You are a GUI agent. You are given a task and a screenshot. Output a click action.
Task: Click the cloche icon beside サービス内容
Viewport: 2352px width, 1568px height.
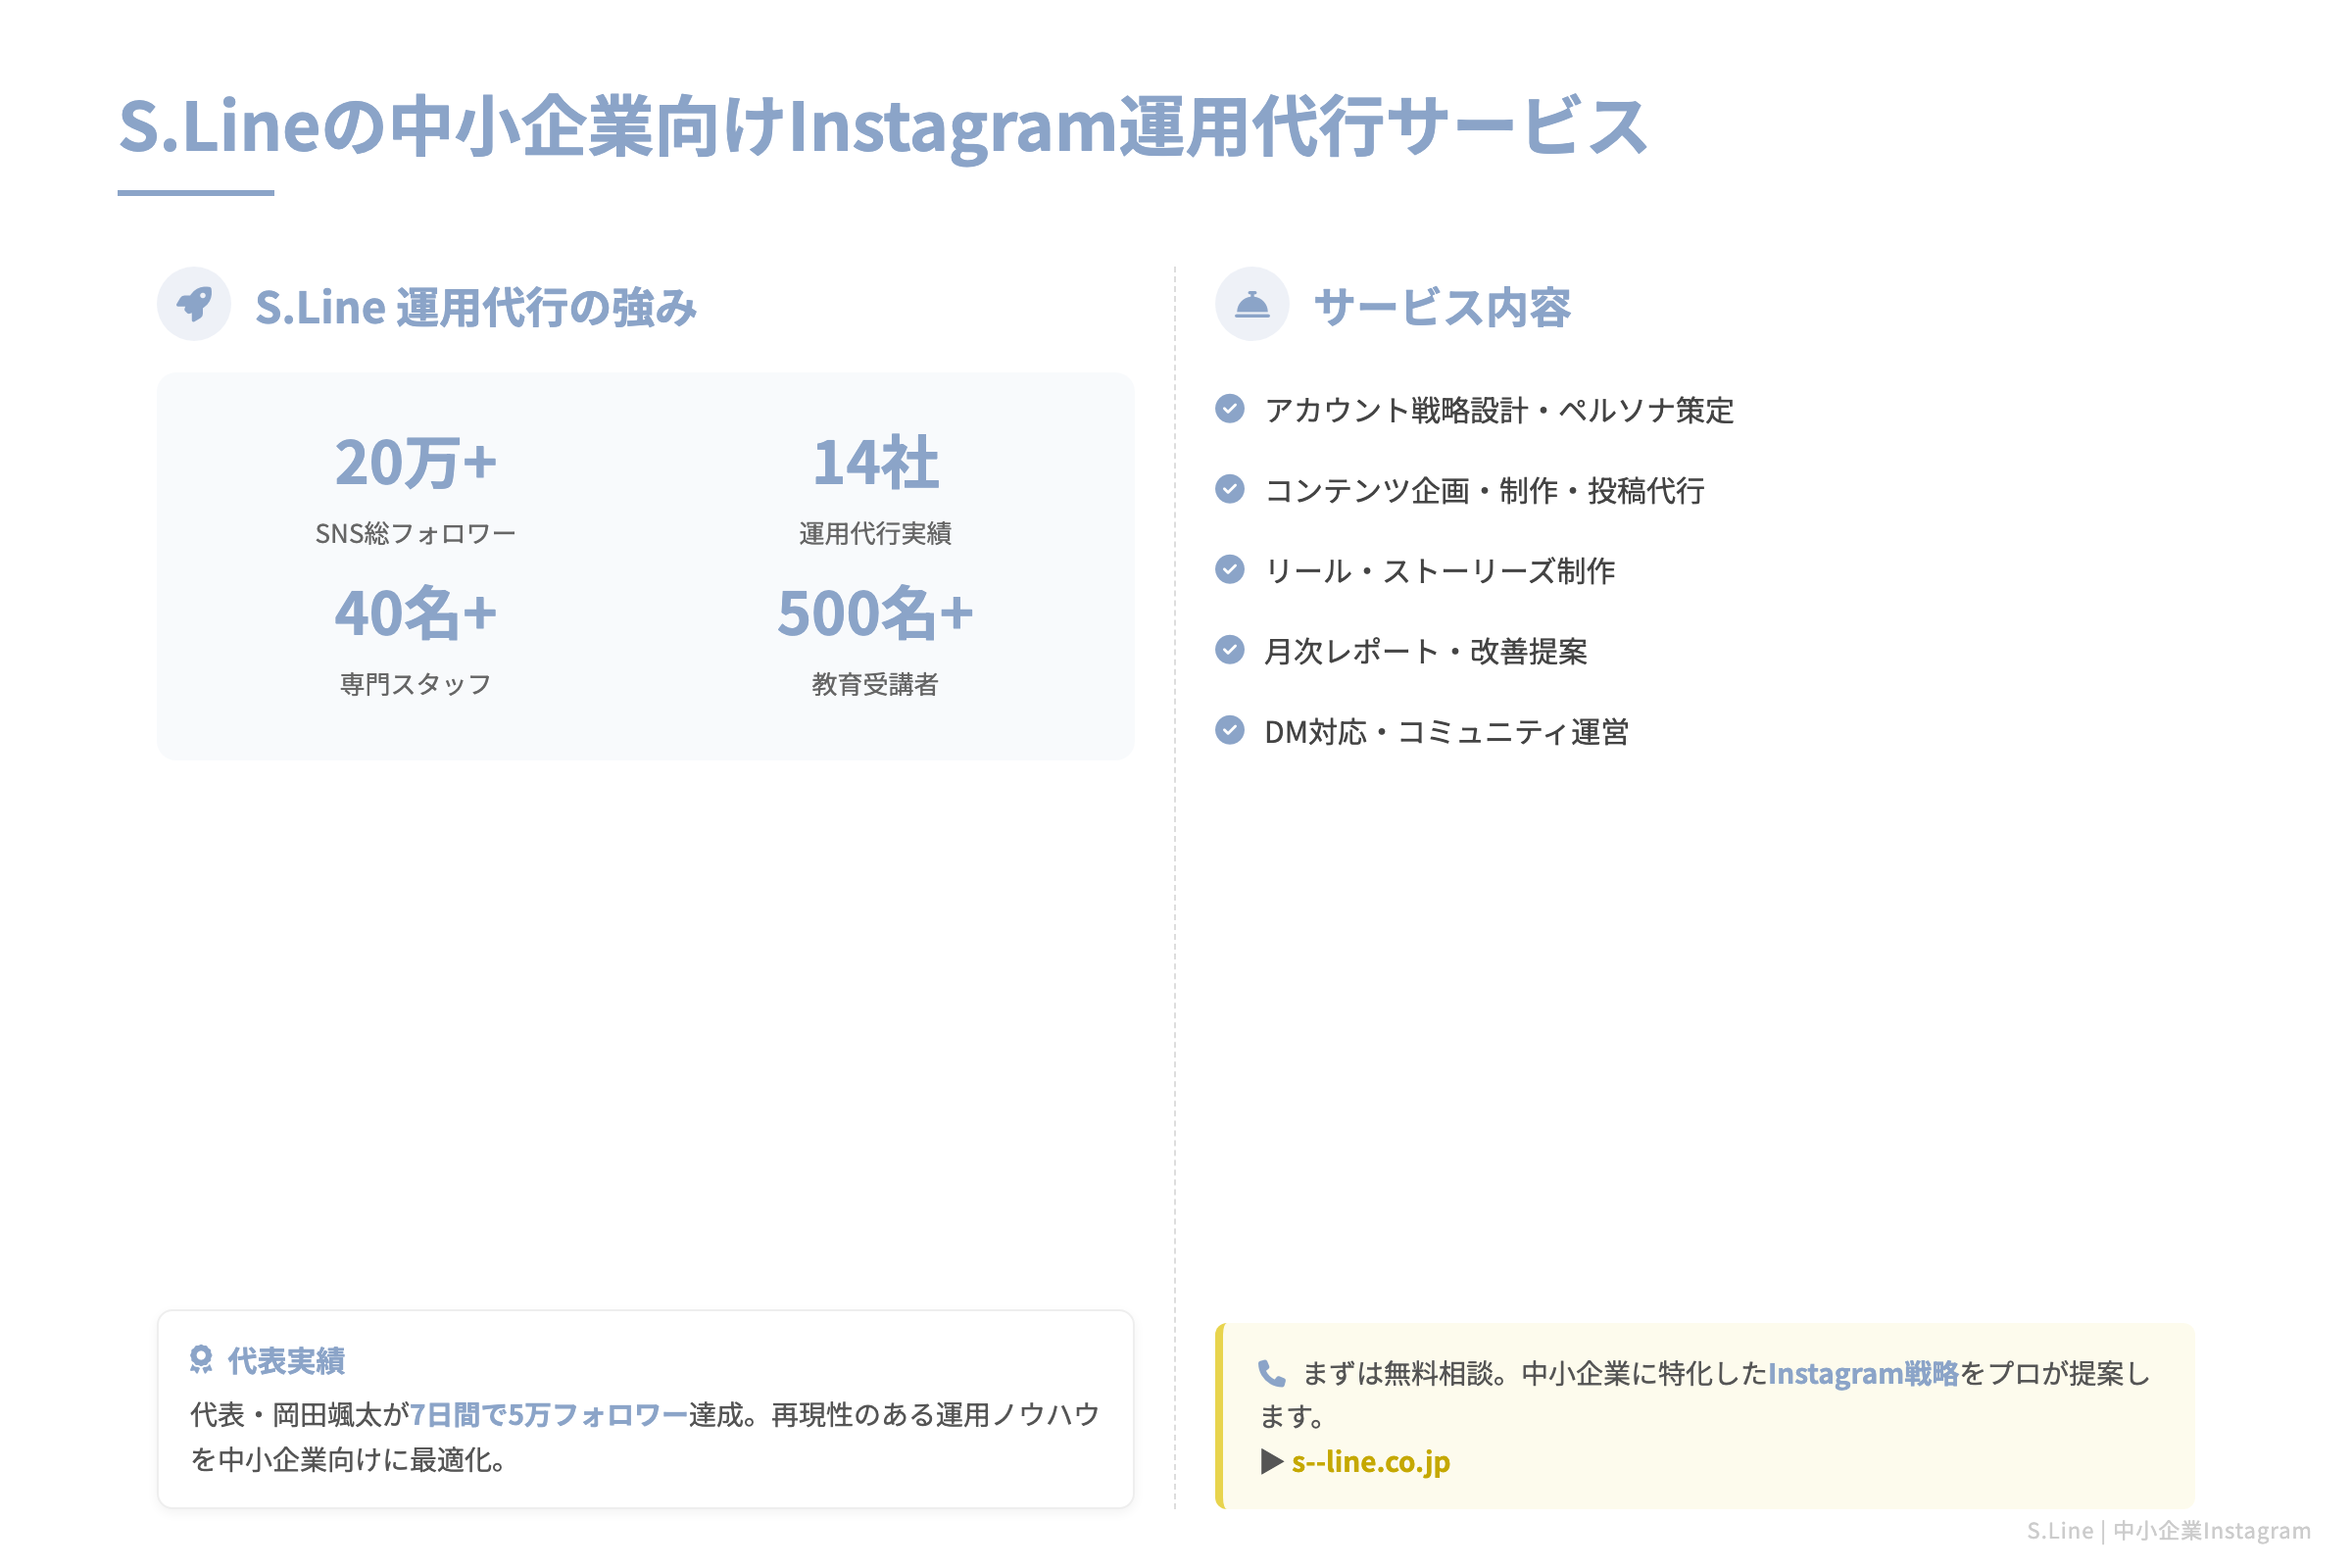click(x=1253, y=305)
